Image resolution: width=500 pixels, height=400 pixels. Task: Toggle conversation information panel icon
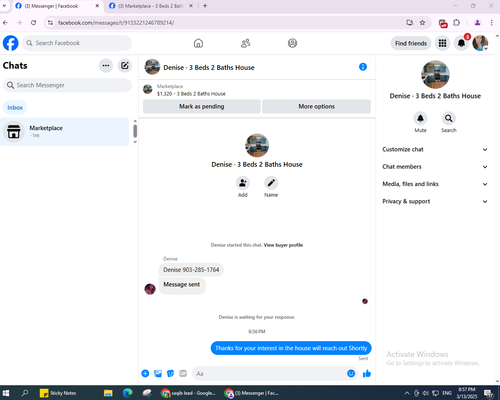point(363,67)
